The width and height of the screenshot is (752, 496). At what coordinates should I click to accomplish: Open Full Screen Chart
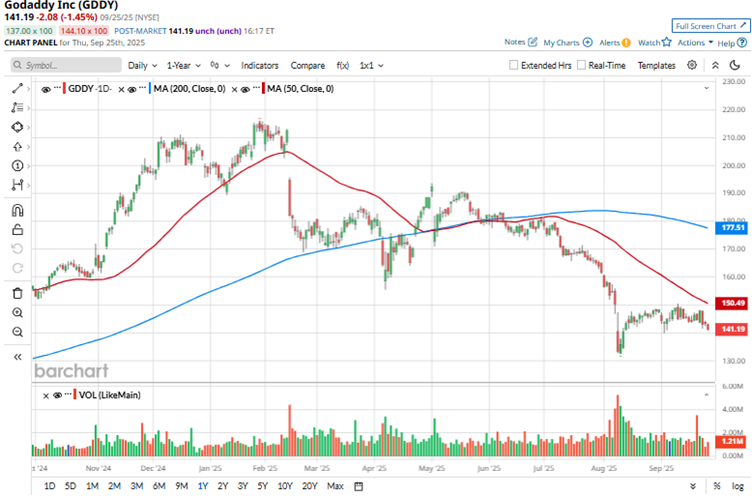click(x=711, y=26)
